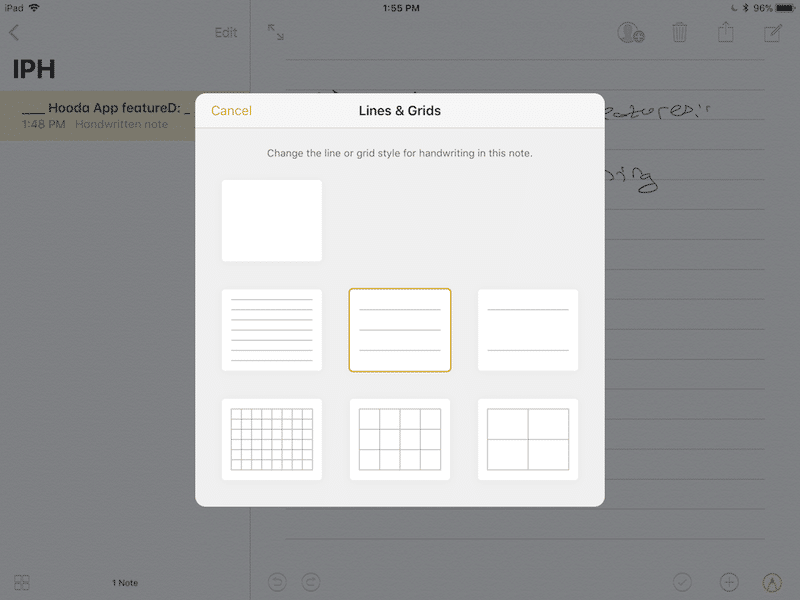Select the blank paper style
This screenshot has height=600, width=800.
tap(272, 221)
